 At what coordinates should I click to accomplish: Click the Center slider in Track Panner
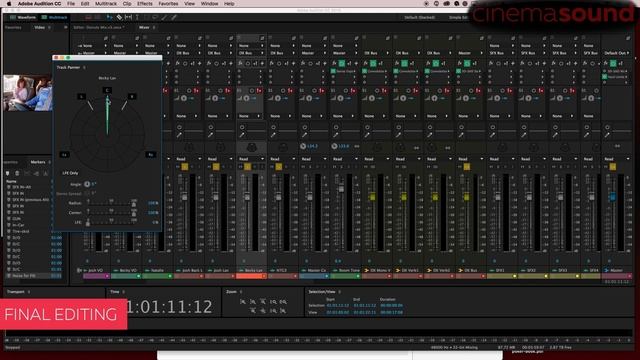111,213
